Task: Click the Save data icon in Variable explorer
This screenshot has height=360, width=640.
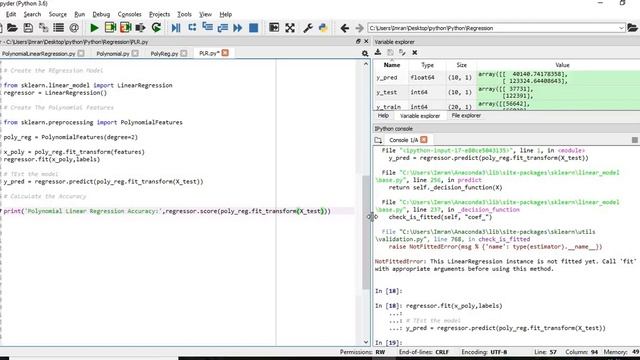Action: pyautogui.click(x=390, y=52)
